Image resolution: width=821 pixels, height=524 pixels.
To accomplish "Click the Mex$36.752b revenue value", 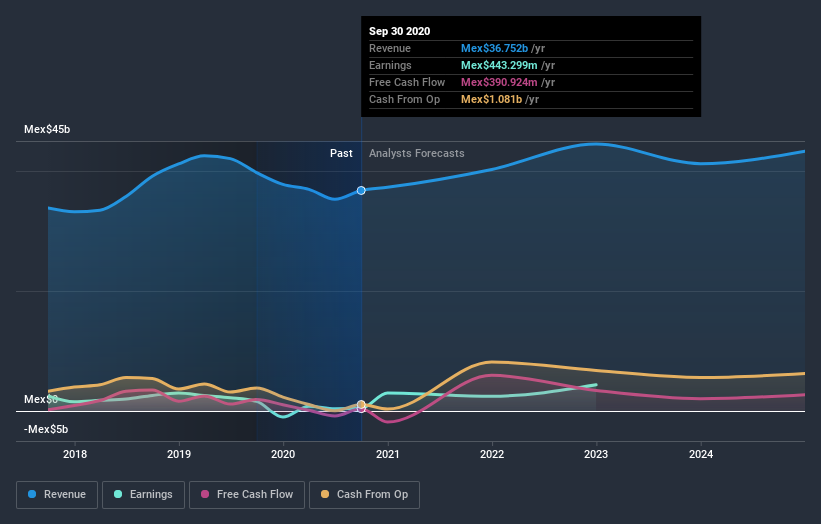I will pyautogui.click(x=494, y=48).
